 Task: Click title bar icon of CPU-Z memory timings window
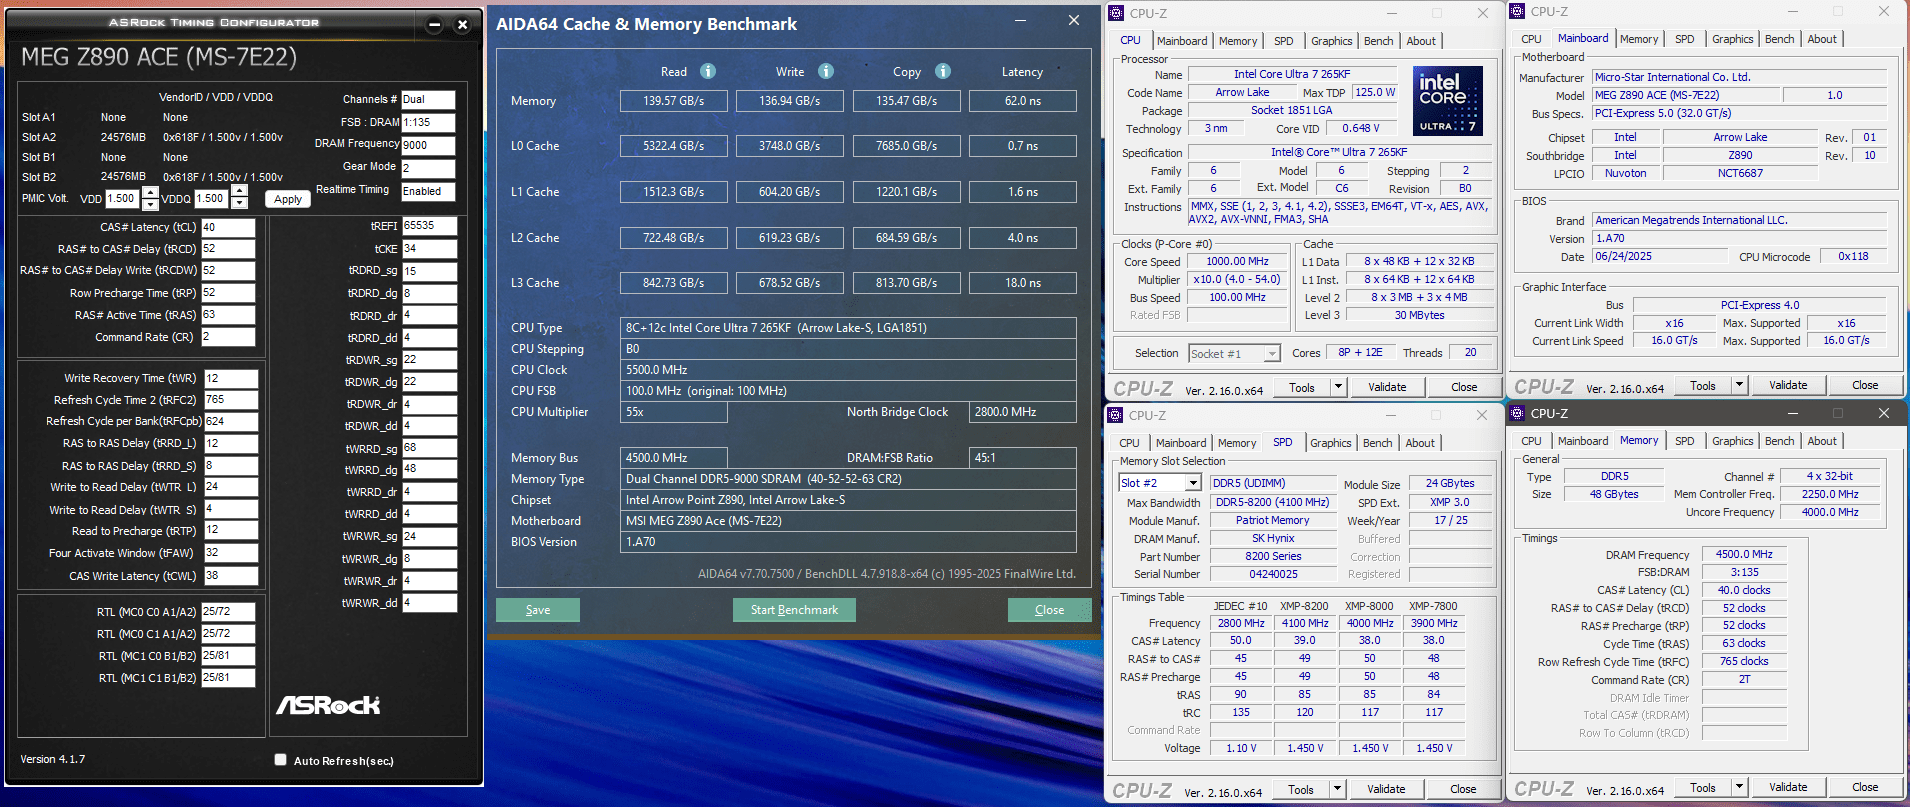(1517, 413)
